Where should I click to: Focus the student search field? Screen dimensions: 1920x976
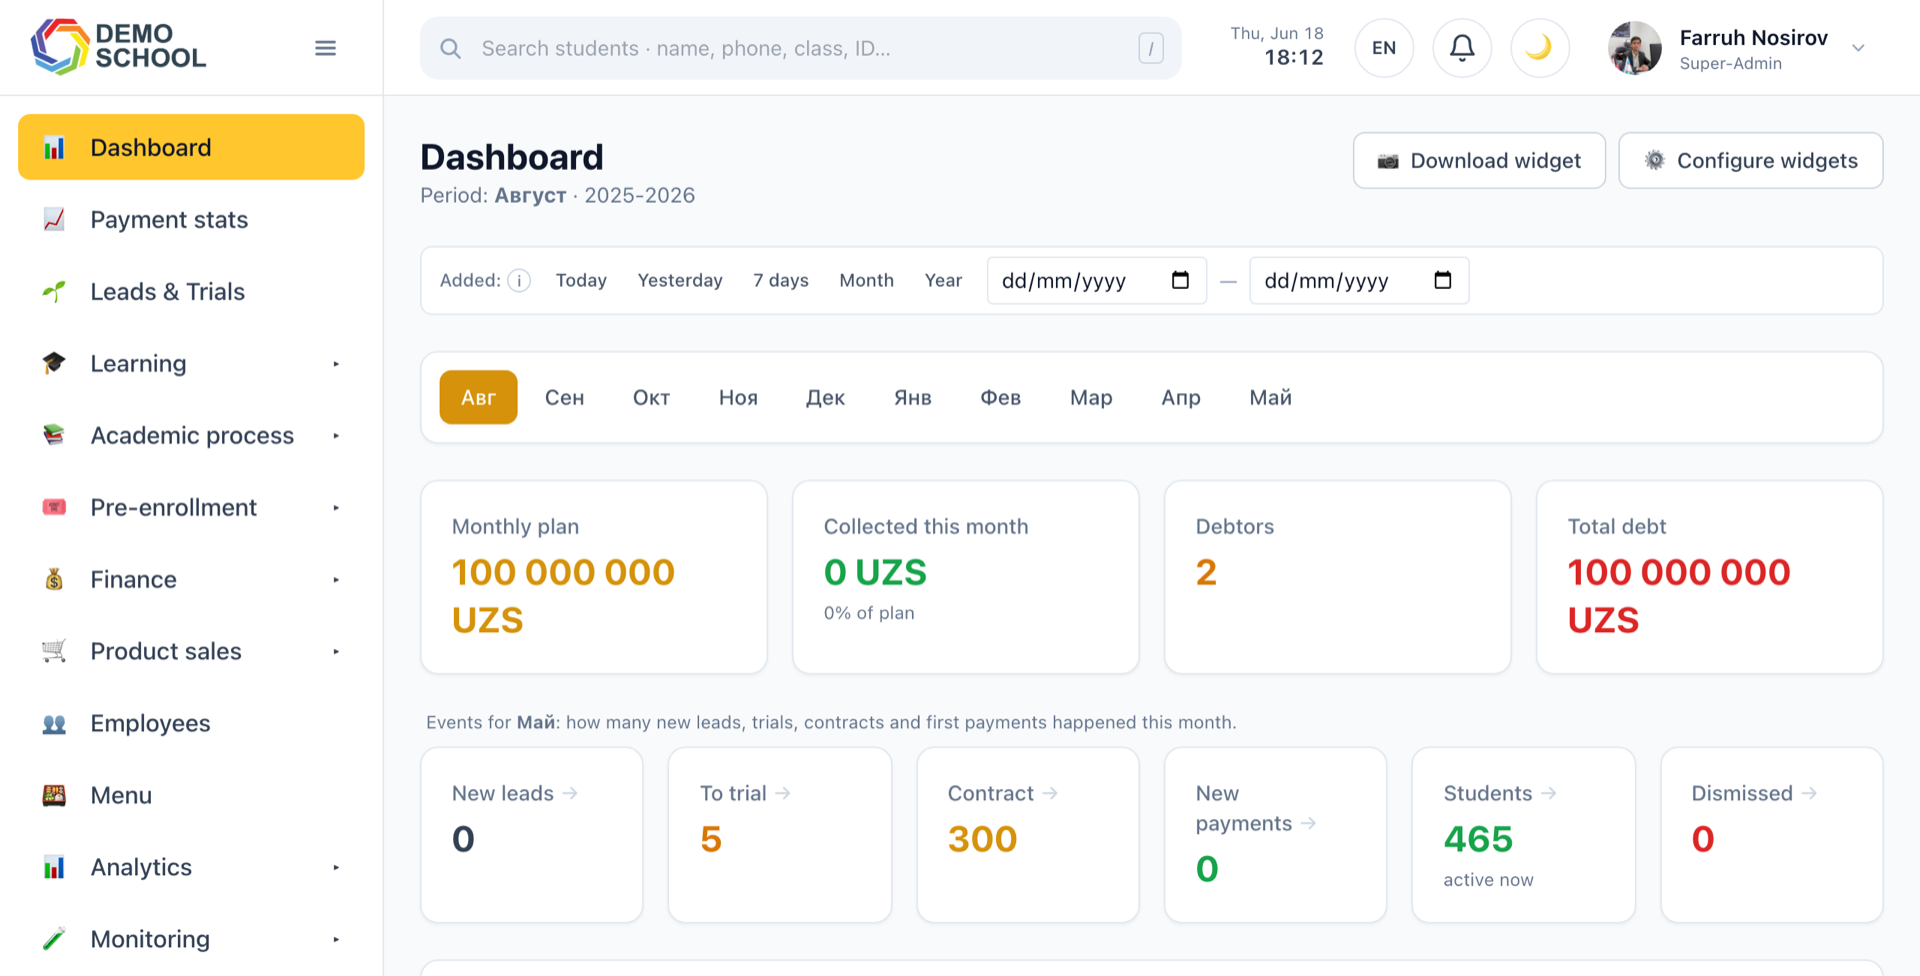coord(800,48)
